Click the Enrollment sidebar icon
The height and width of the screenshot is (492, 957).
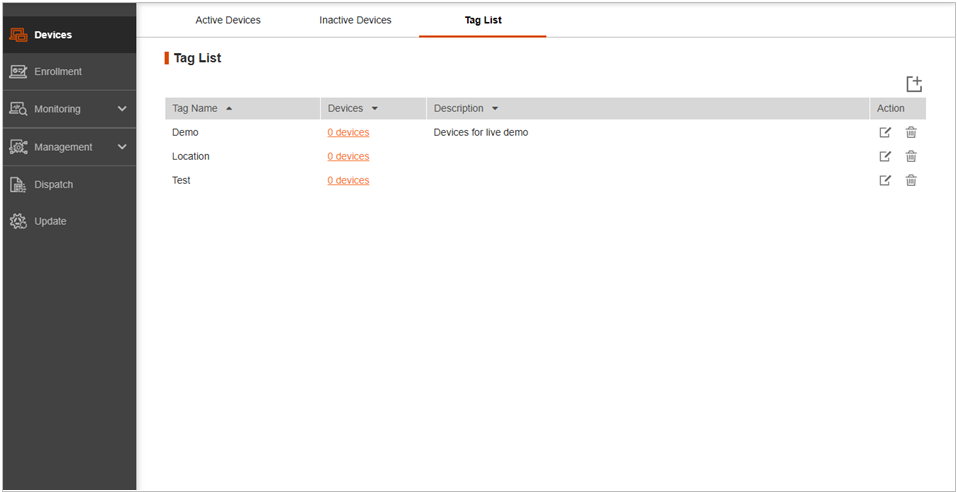point(18,71)
